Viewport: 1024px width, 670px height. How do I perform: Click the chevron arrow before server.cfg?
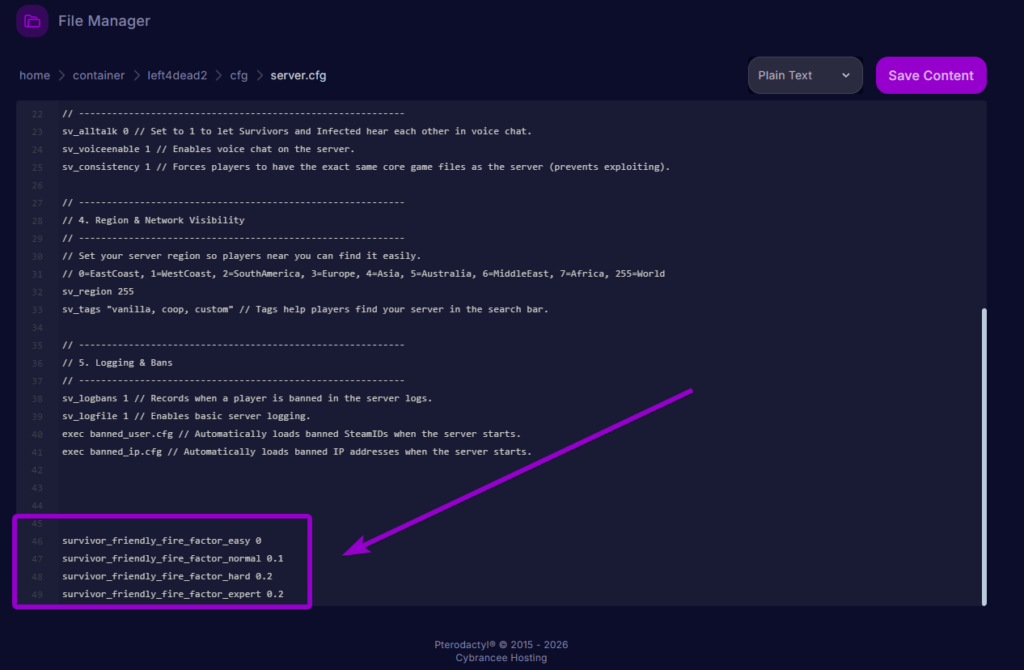coord(261,75)
